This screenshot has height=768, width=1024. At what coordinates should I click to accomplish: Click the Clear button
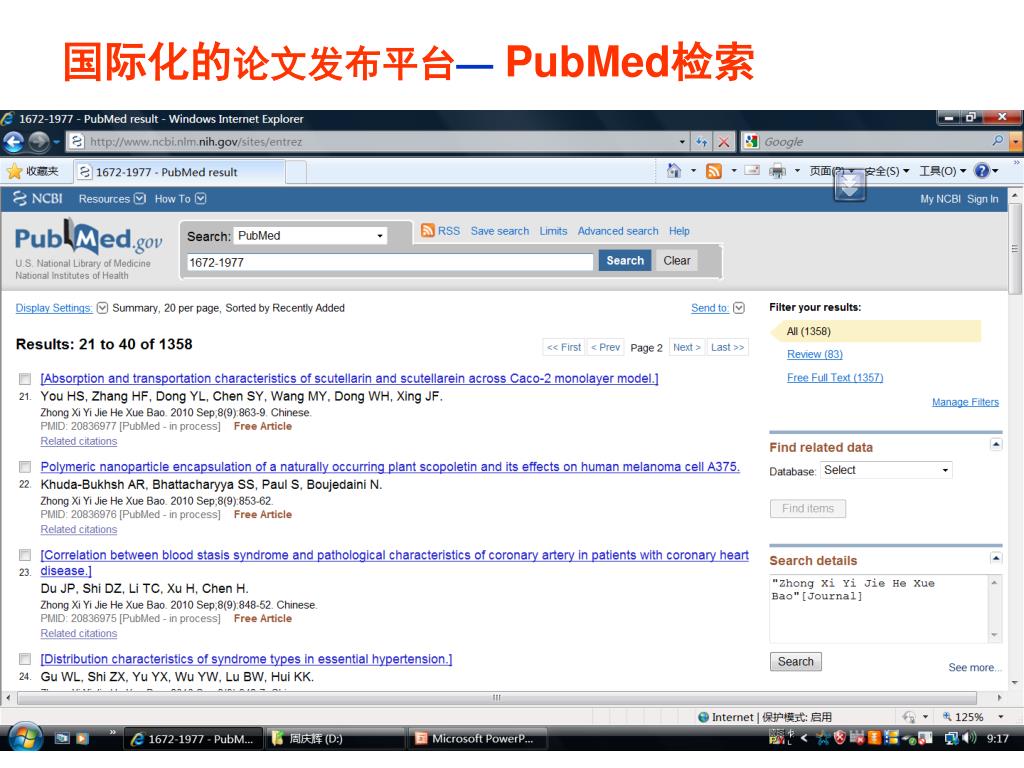coord(677,261)
